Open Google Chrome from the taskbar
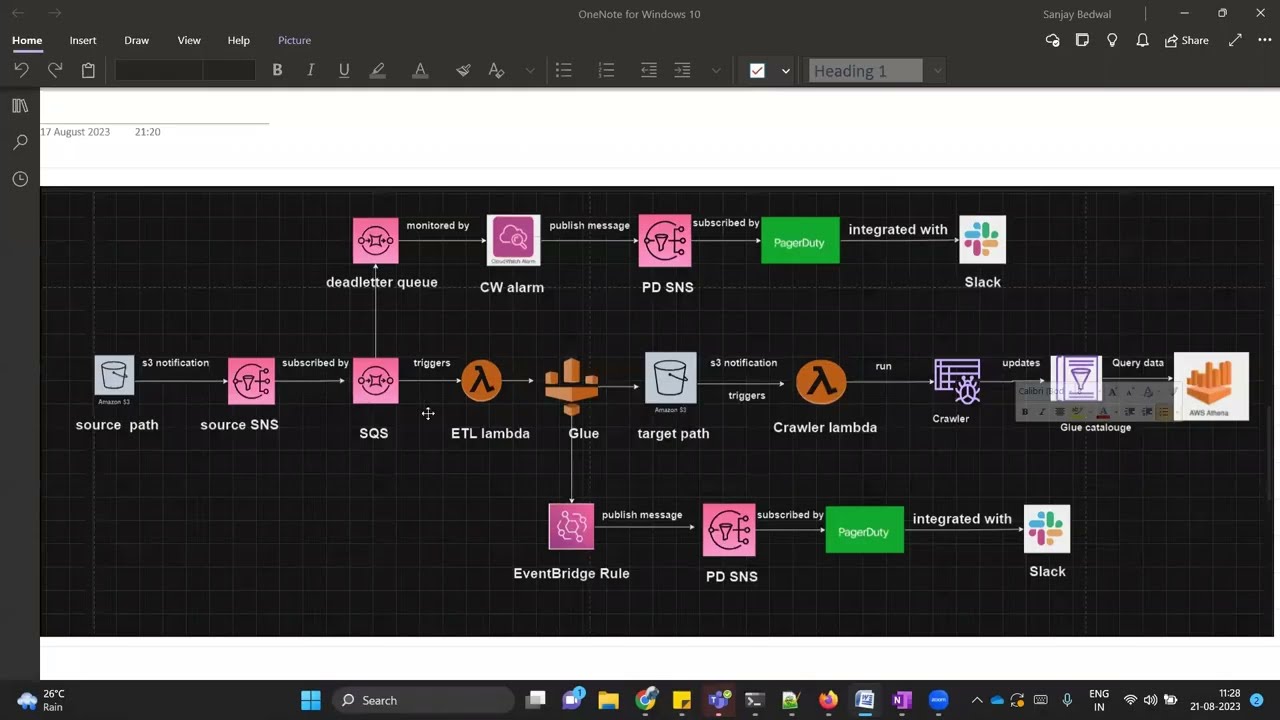Image resolution: width=1280 pixels, height=720 pixels. pyautogui.click(x=646, y=700)
